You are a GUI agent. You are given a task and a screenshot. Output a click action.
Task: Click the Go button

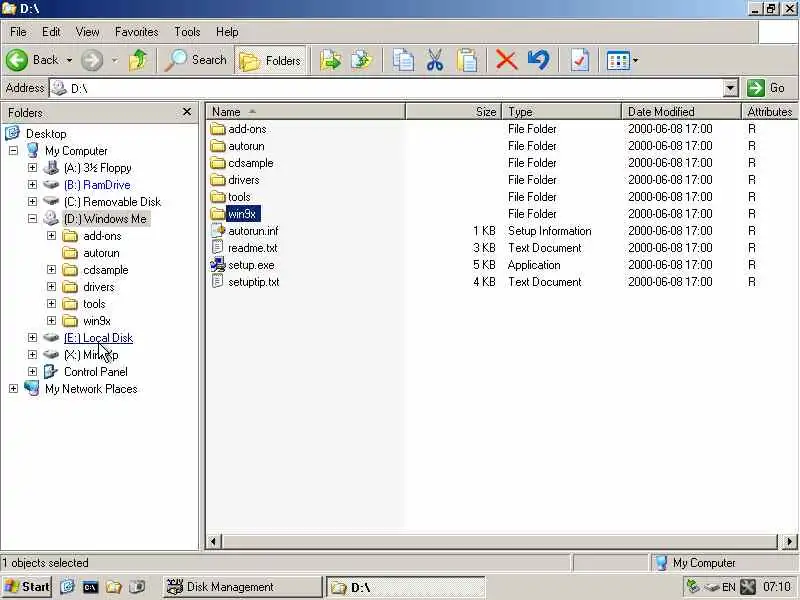pos(766,88)
